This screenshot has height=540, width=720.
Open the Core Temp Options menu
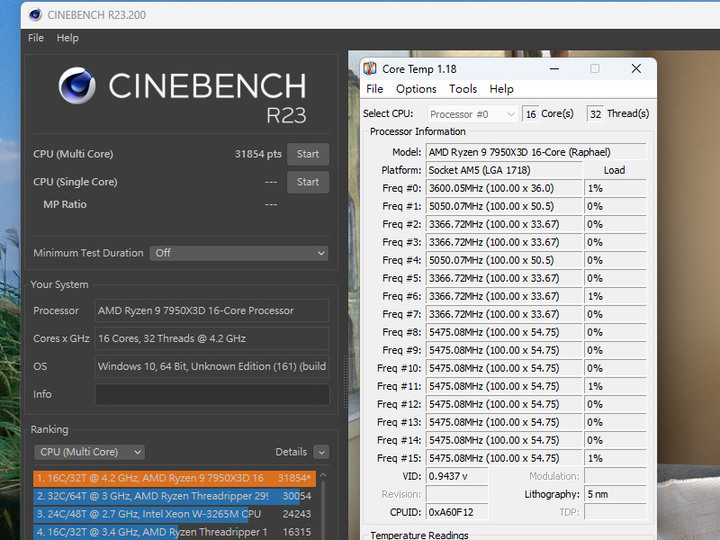point(416,89)
